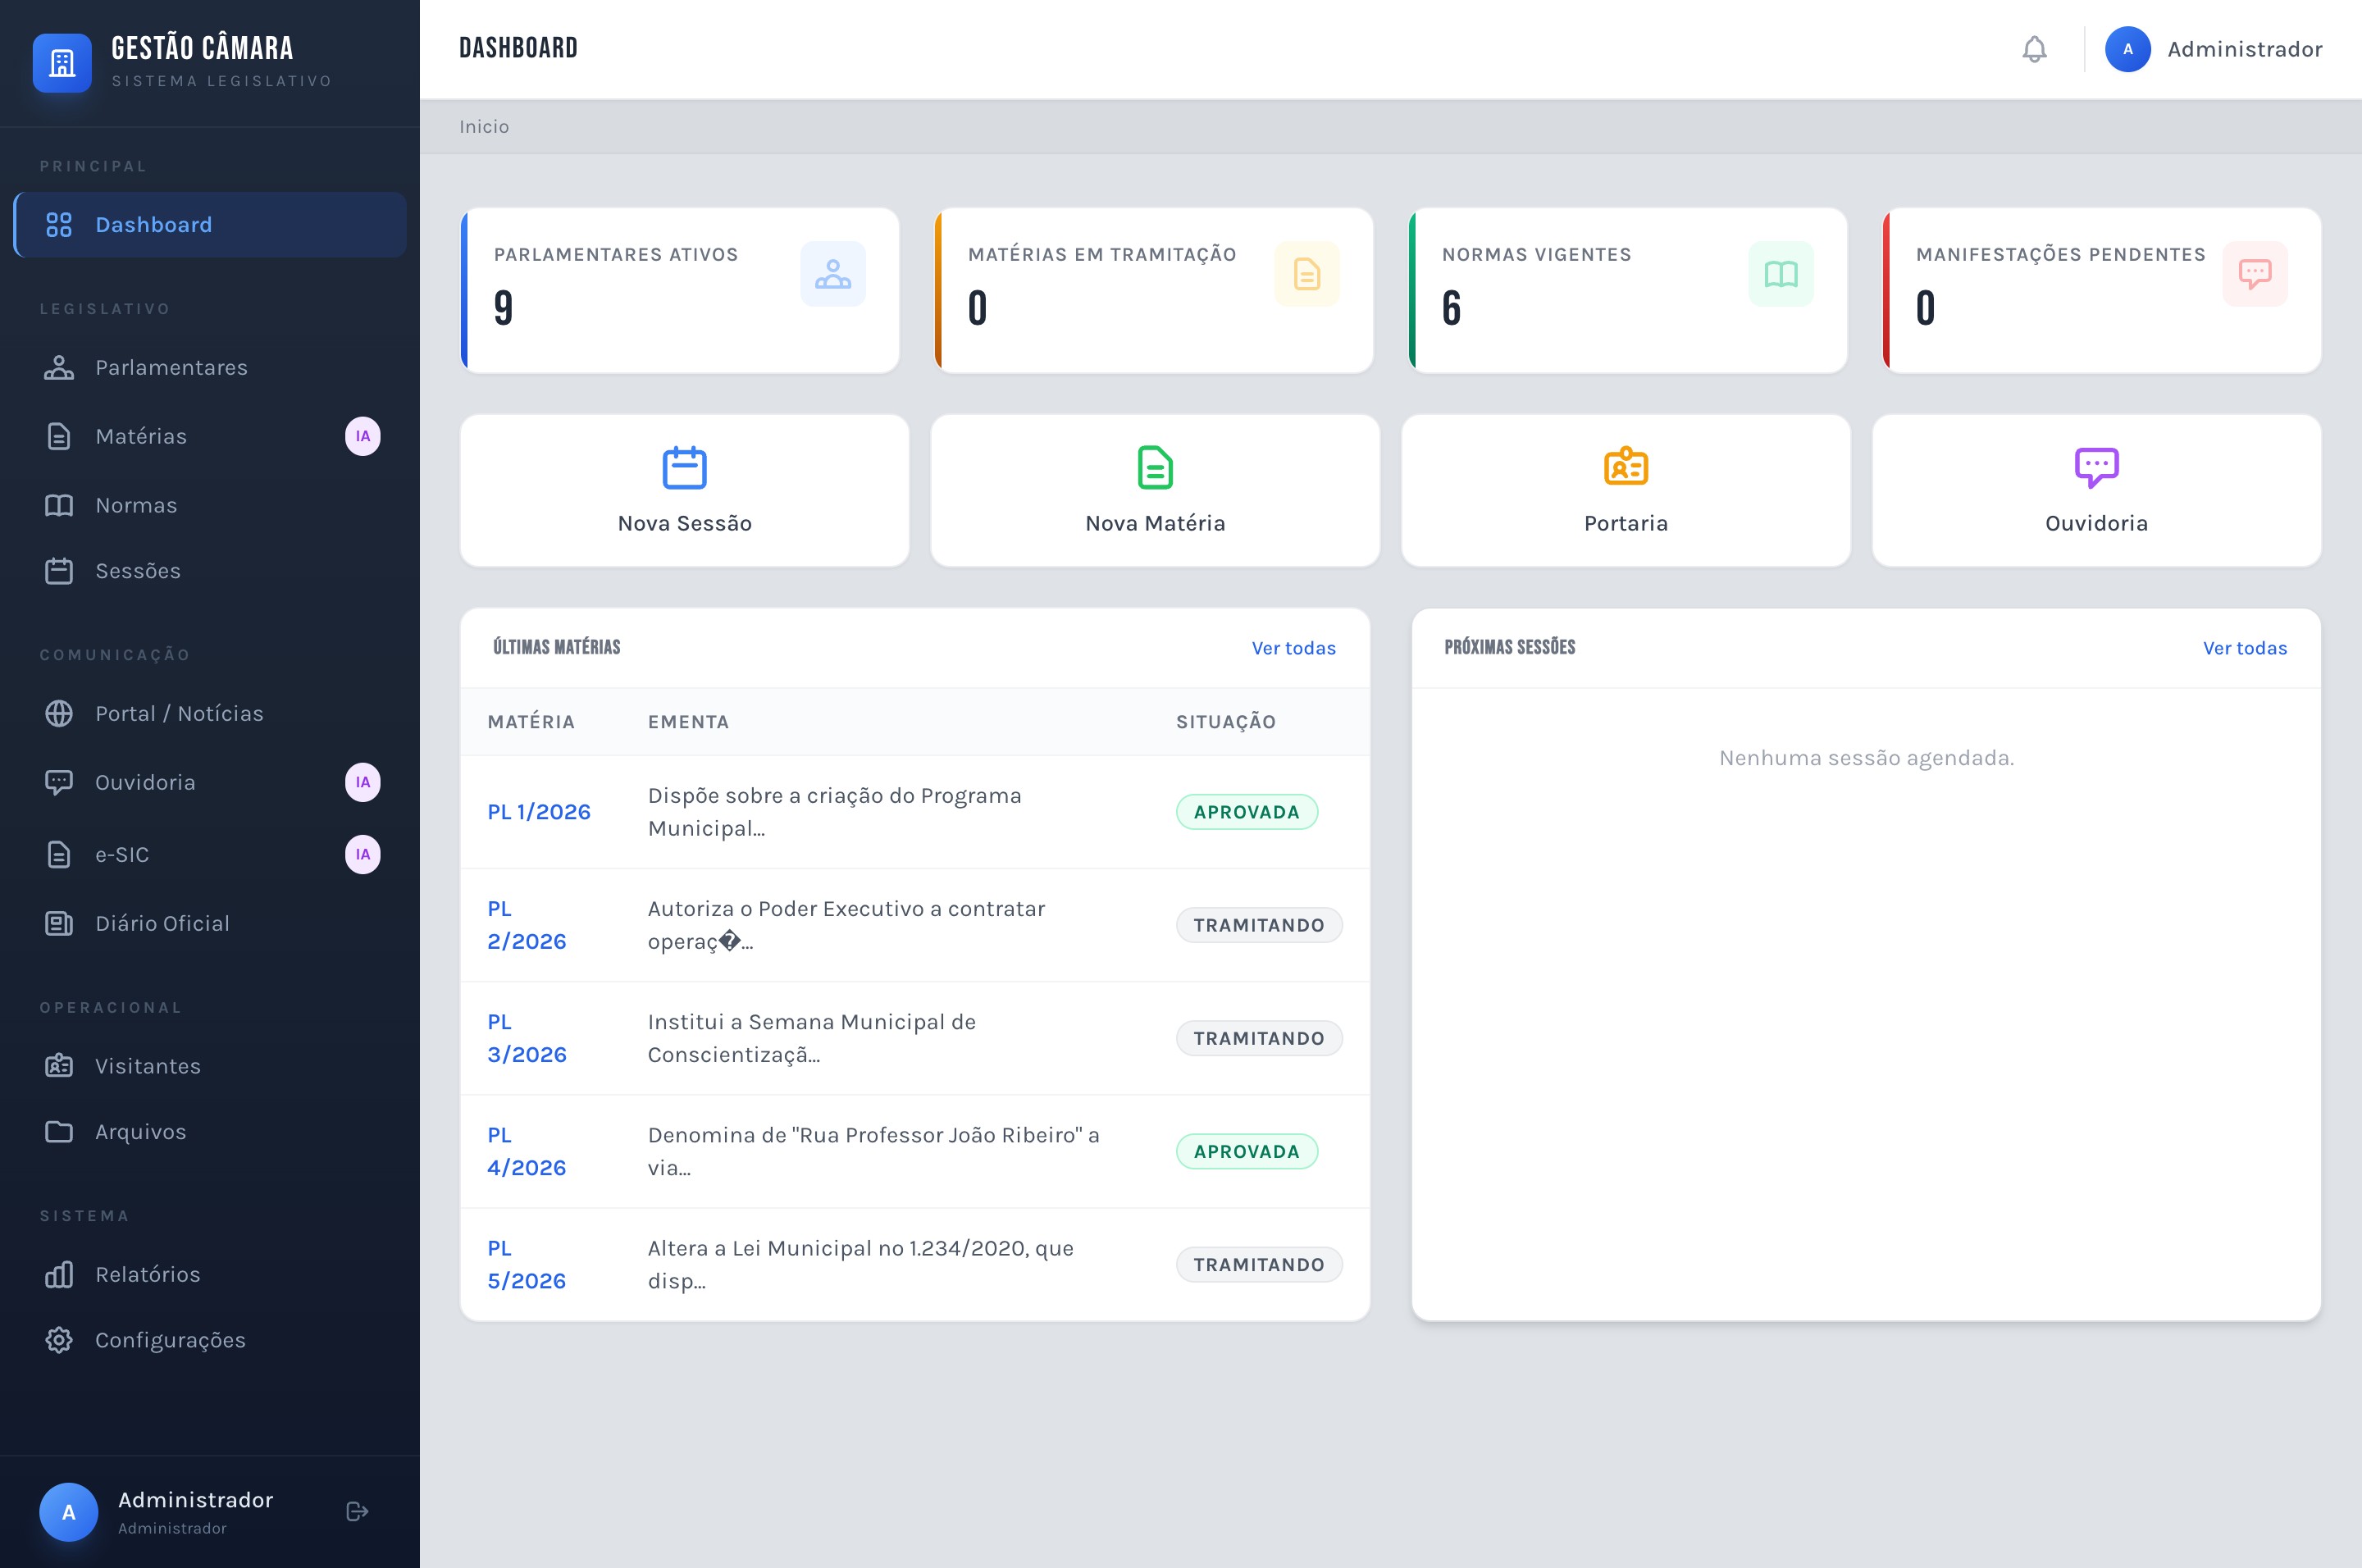
Task: Click the Diário Oficial newspaper icon
Action: click(59, 923)
